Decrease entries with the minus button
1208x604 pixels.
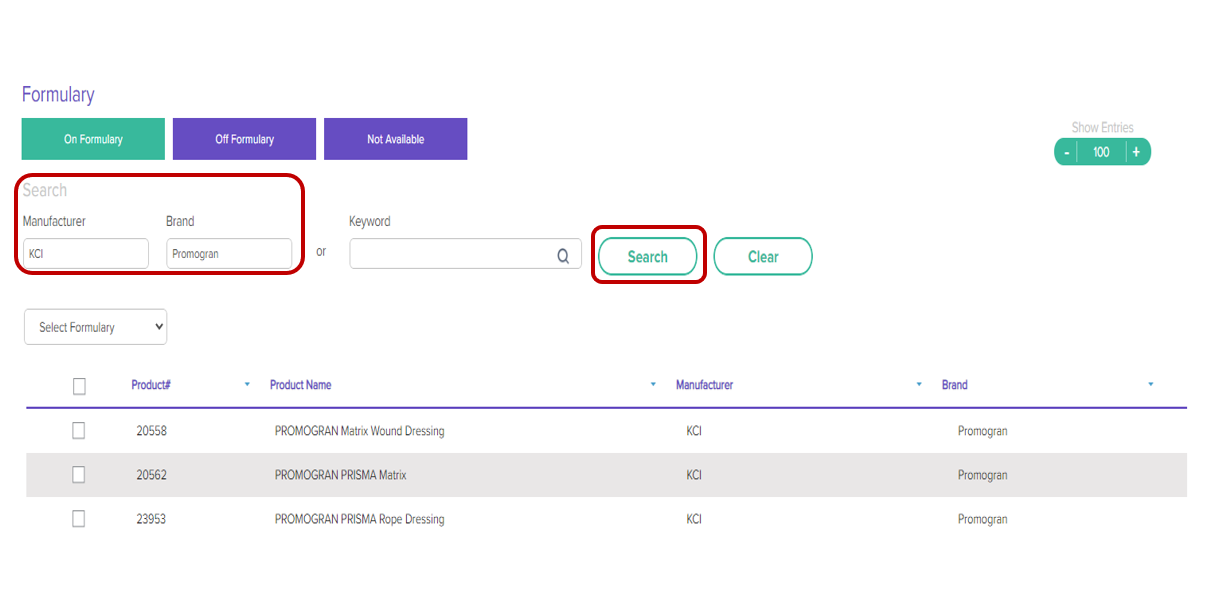(x=1067, y=152)
